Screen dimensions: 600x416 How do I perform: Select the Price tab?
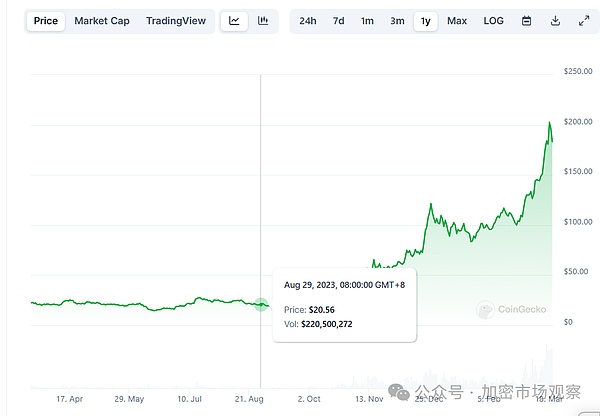46,21
